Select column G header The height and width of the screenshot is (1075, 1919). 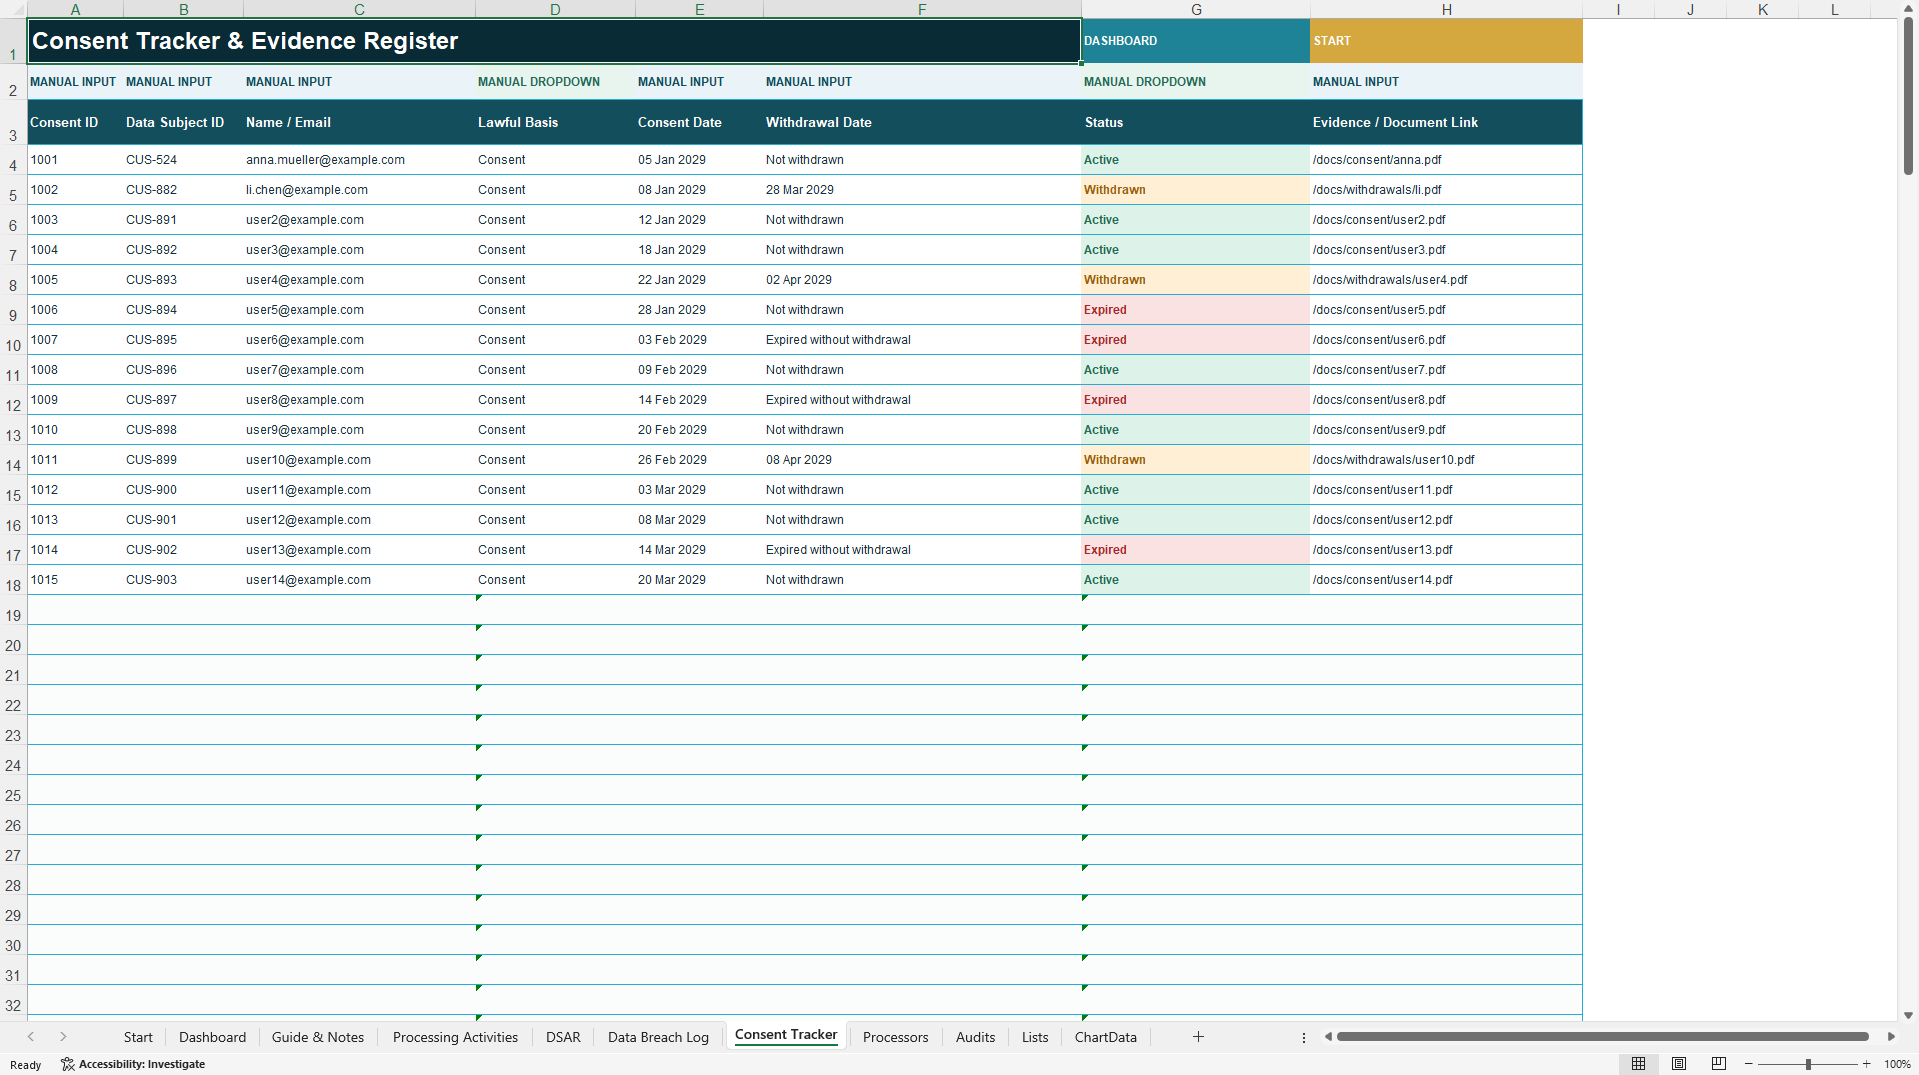[x=1195, y=9]
